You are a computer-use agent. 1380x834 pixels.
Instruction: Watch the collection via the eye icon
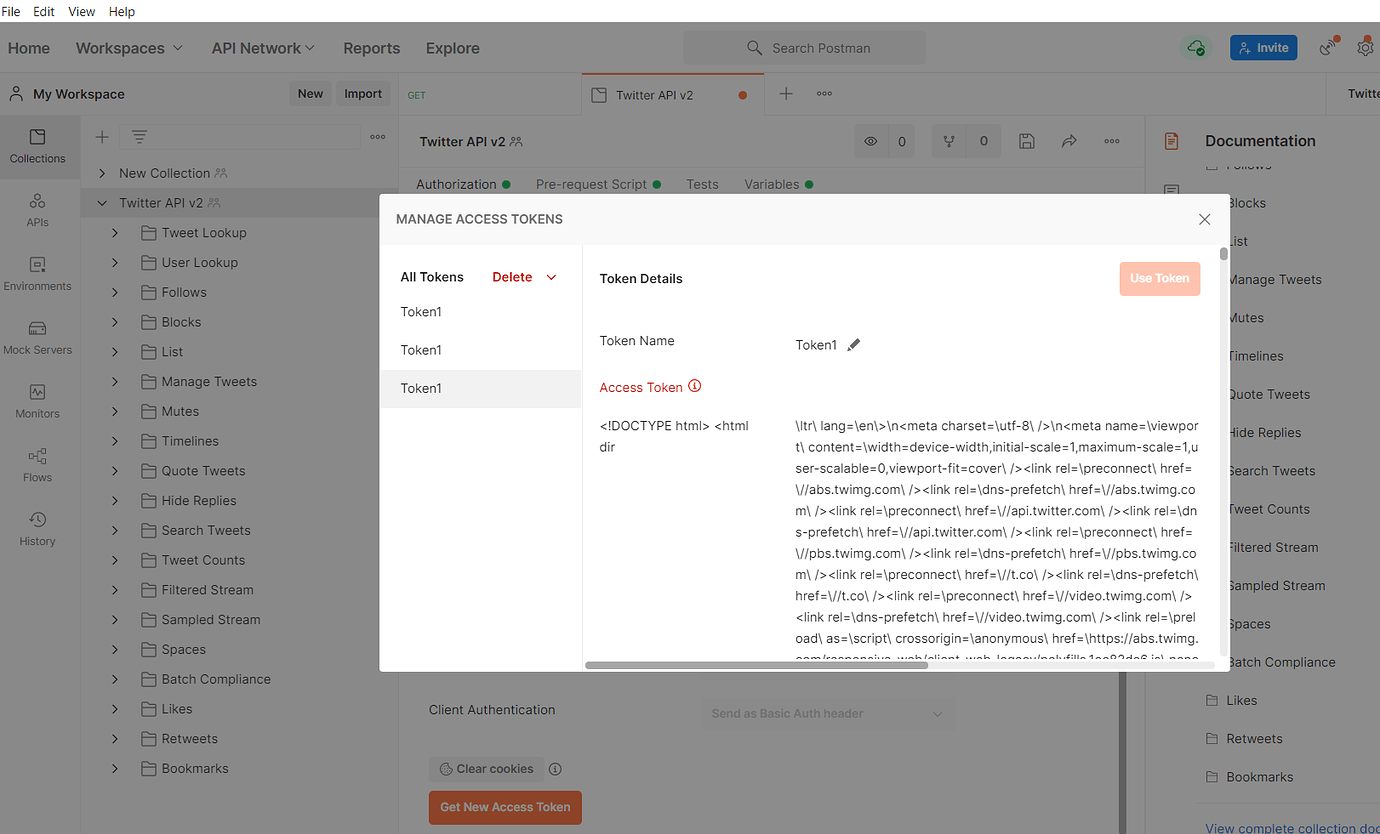point(870,141)
